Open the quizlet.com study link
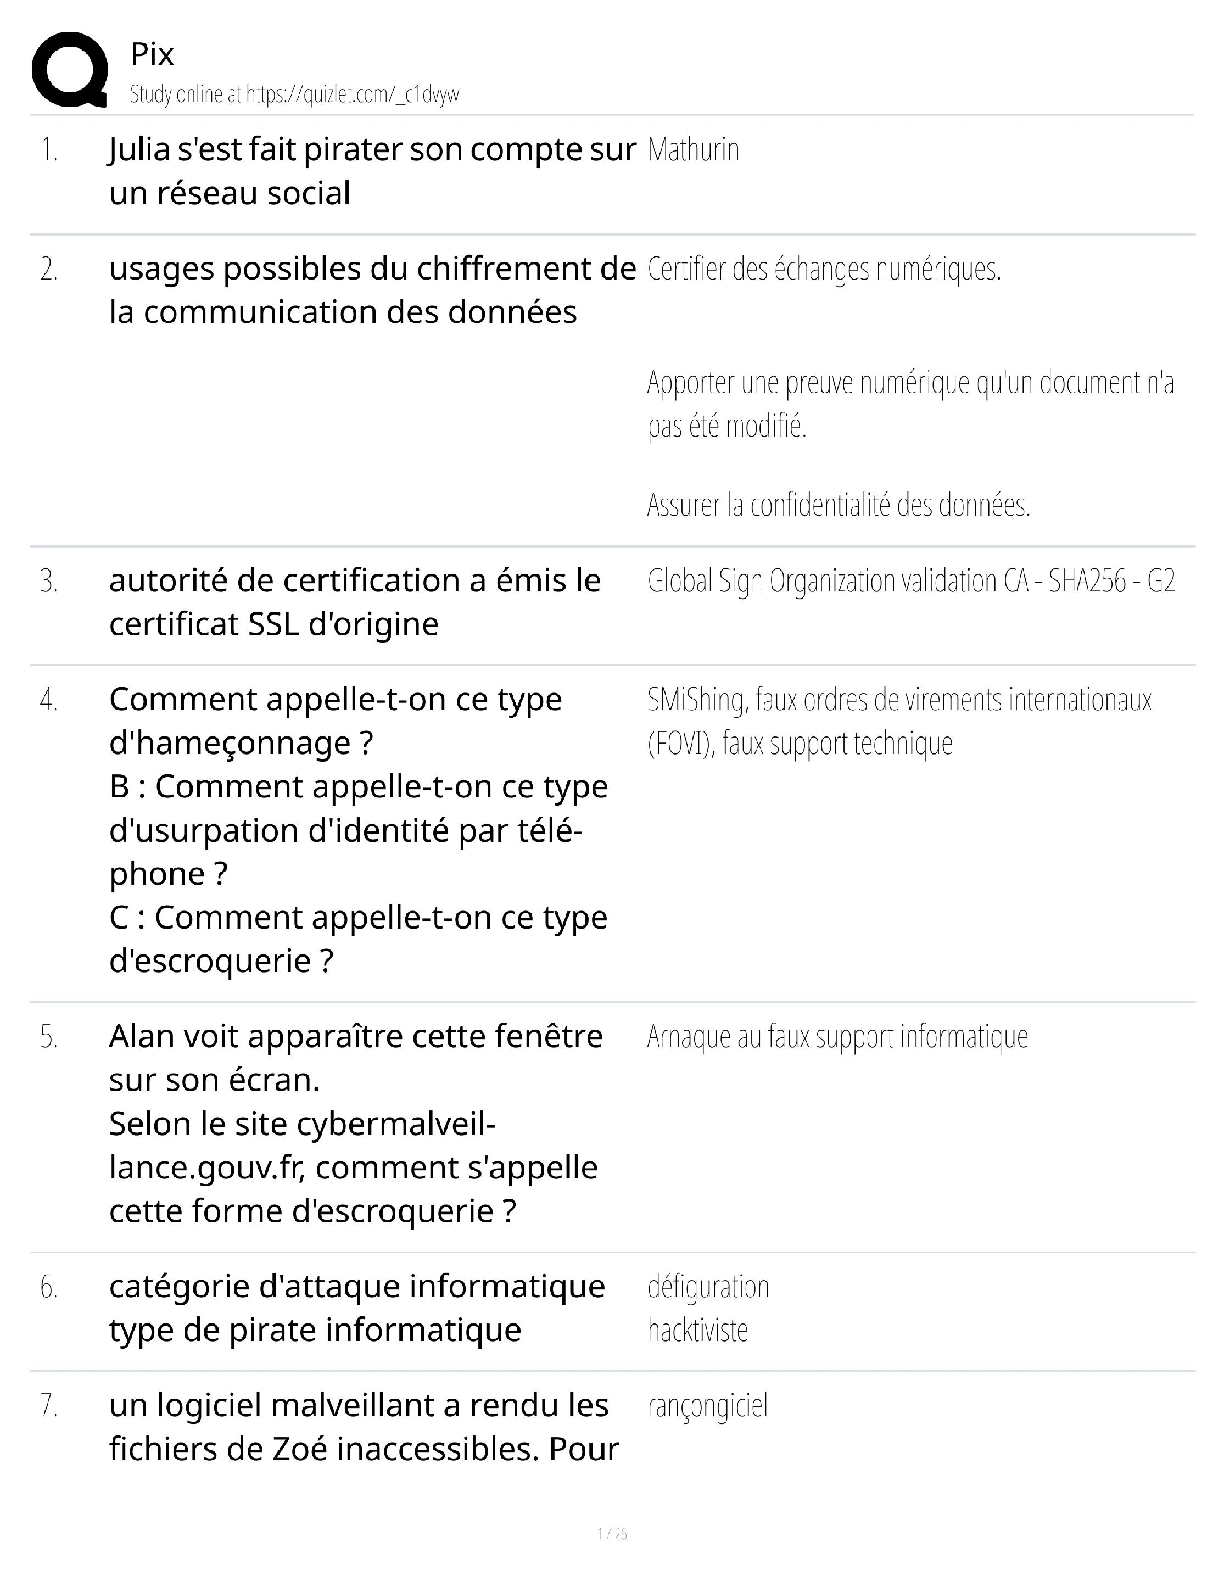The width and height of the screenshot is (1224, 1584). 294,95
